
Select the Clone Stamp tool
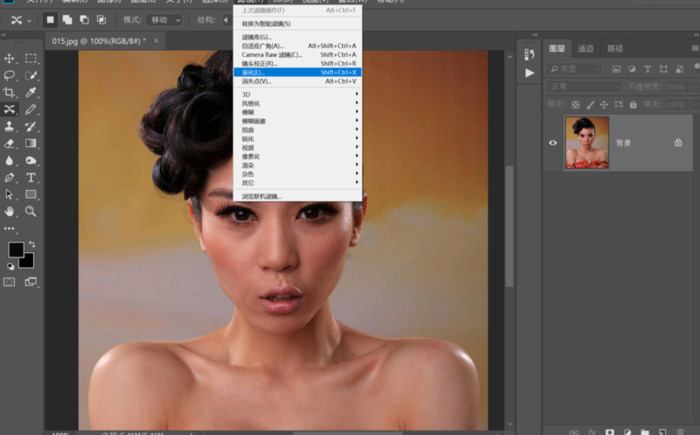10,127
